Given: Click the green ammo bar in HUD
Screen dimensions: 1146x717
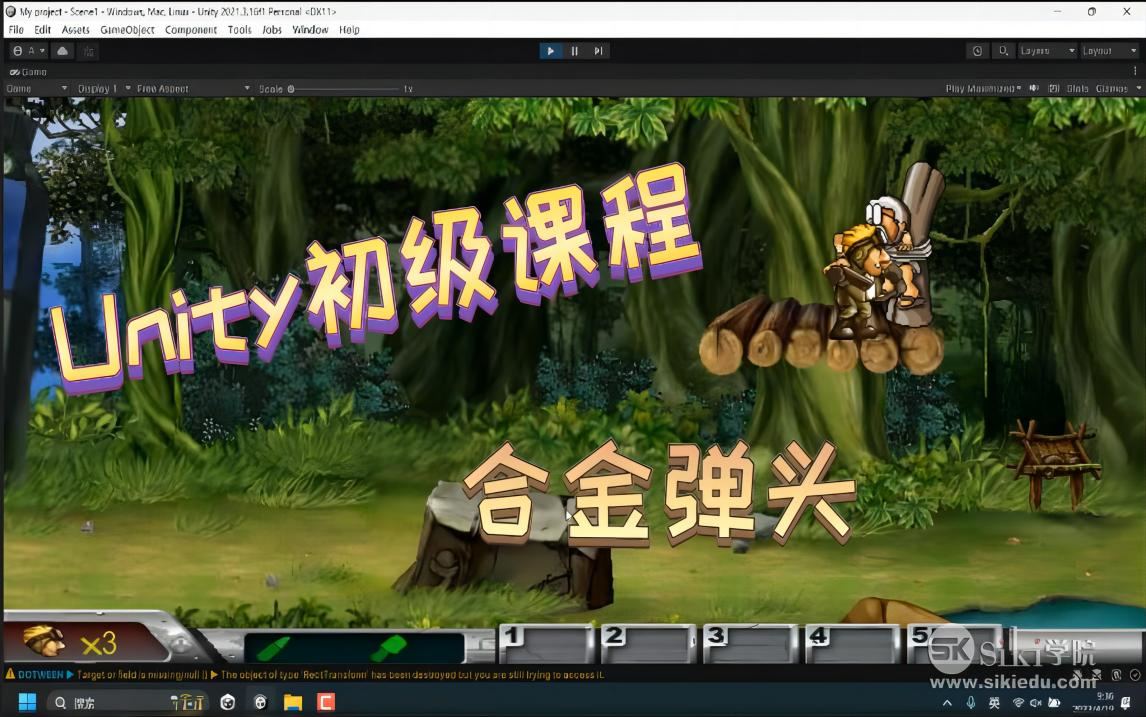Looking at the screenshot, I should point(354,647).
